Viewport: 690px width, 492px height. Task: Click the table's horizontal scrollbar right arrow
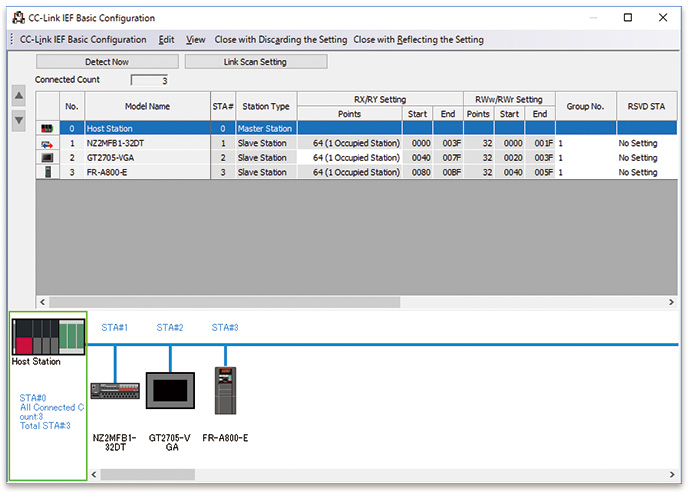[x=671, y=301]
